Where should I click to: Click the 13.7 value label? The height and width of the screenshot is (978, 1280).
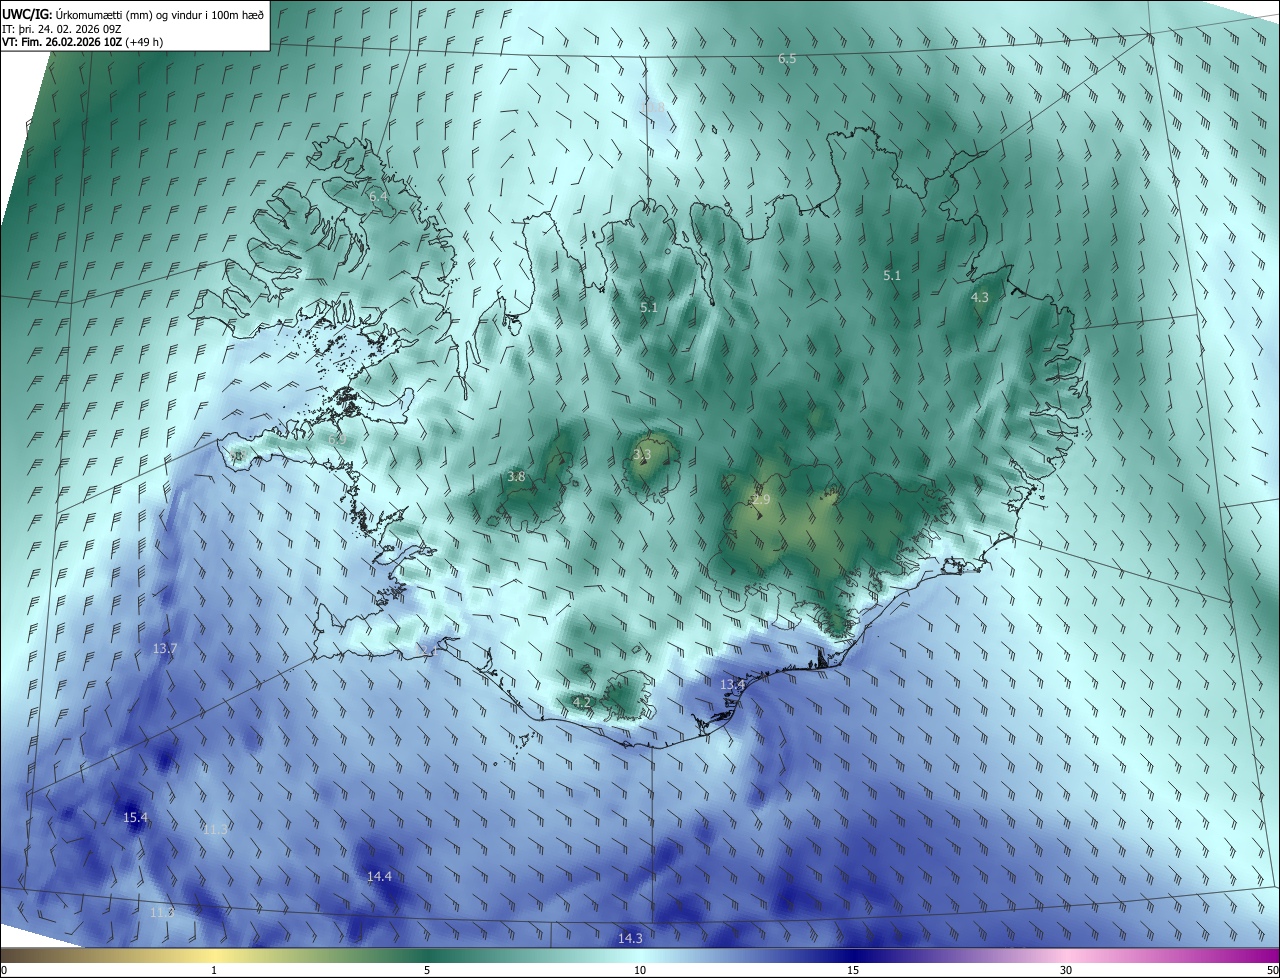165,649
